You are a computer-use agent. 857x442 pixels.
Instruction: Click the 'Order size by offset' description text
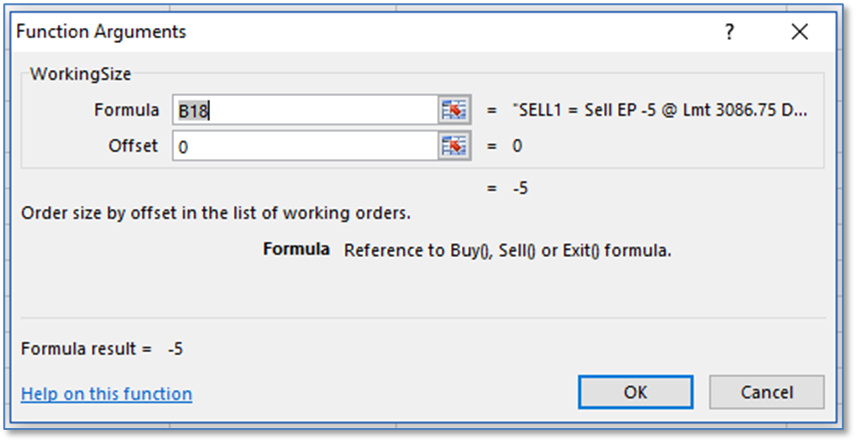(x=216, y=213)
